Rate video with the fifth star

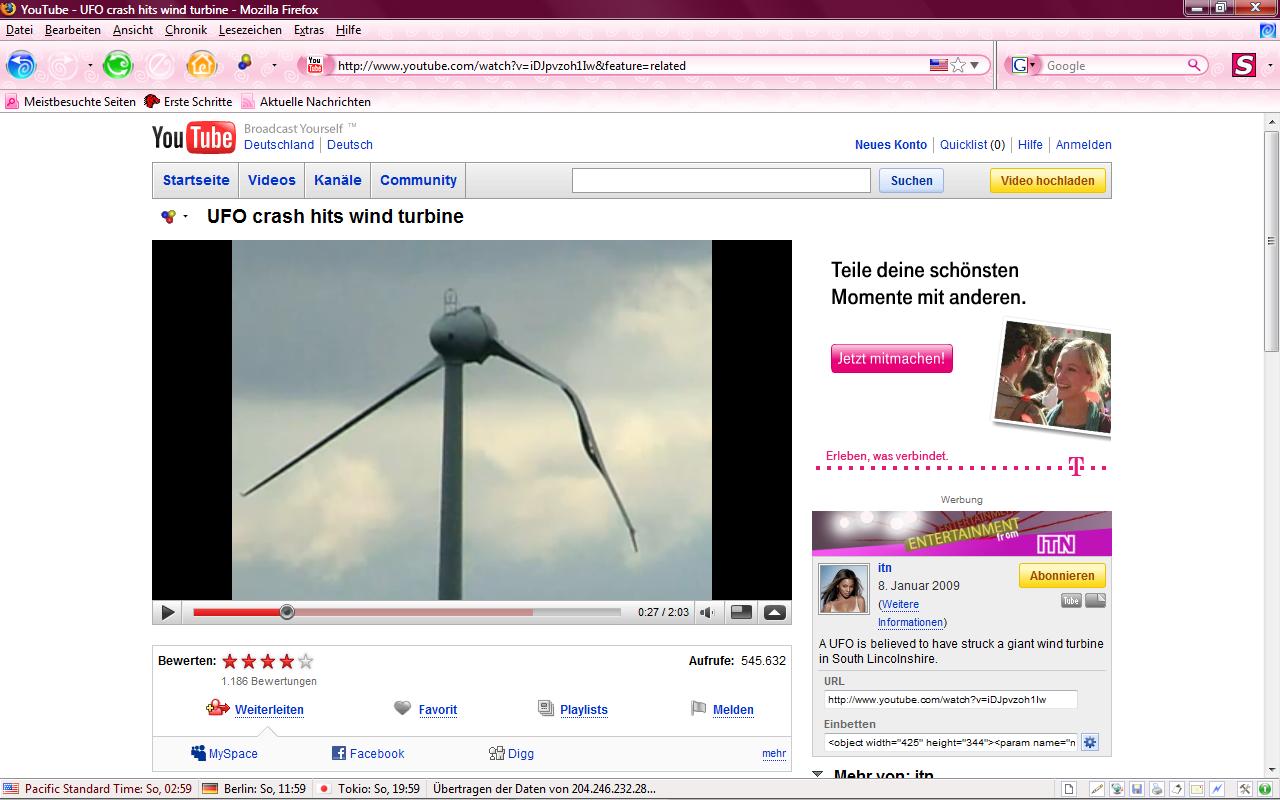click(306, 661)
